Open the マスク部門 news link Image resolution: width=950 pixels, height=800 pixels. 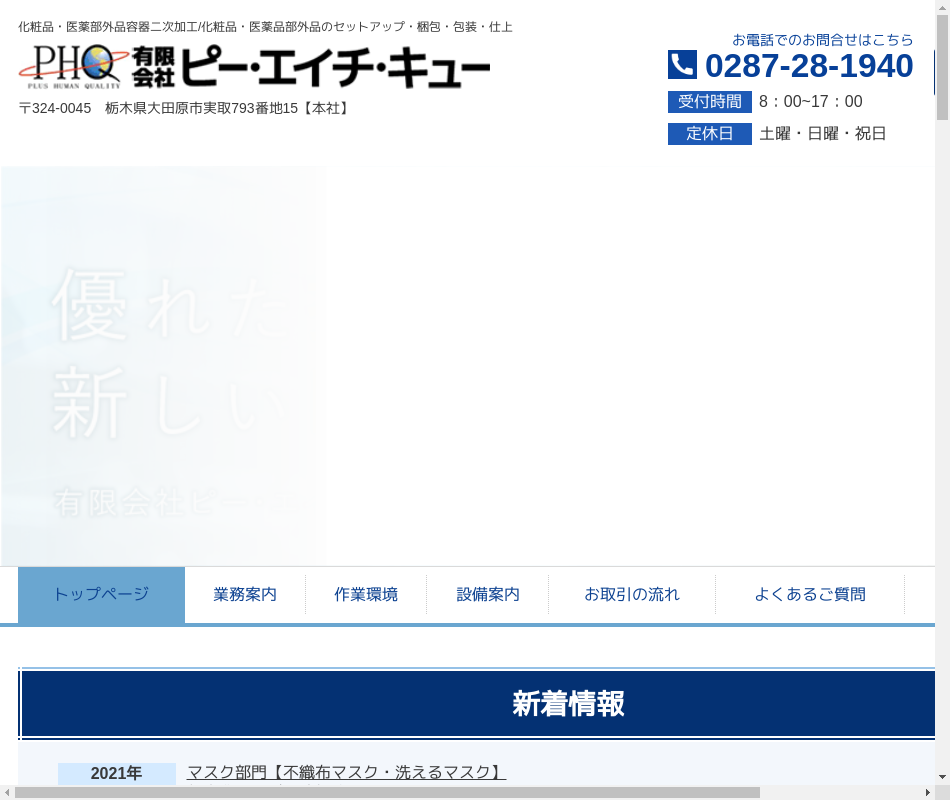point(346,772)
